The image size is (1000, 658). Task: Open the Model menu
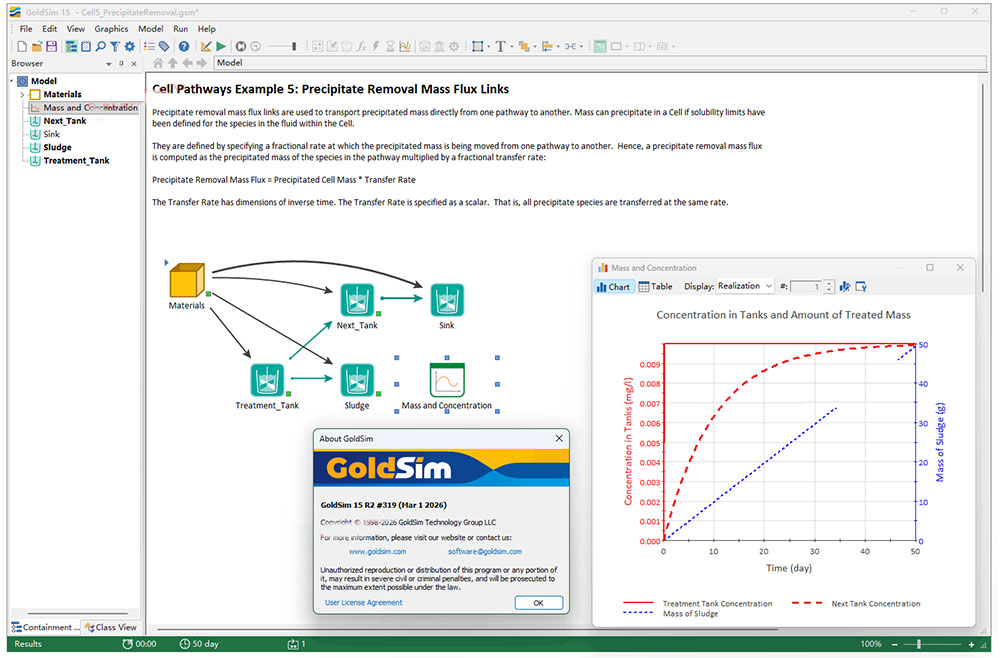click(x=151, y=29)
